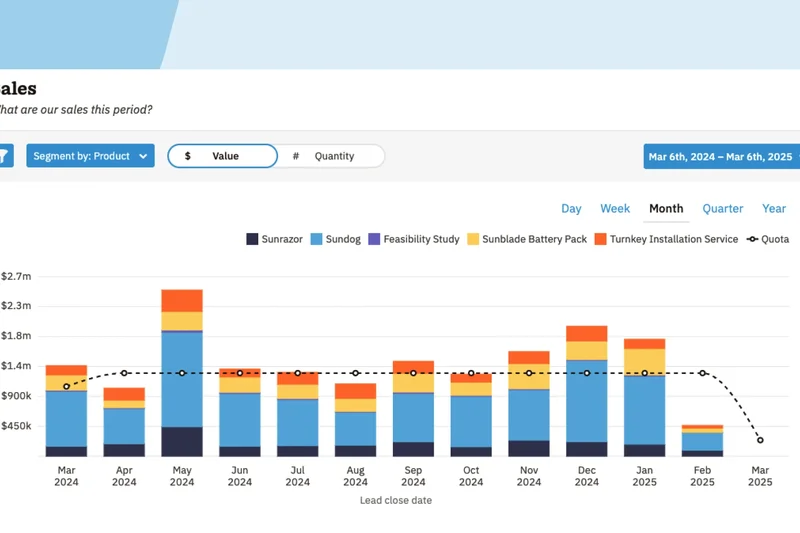Select the Day grouping tab
The width and height of the screenshot is (800, 533).
(571, 209)
